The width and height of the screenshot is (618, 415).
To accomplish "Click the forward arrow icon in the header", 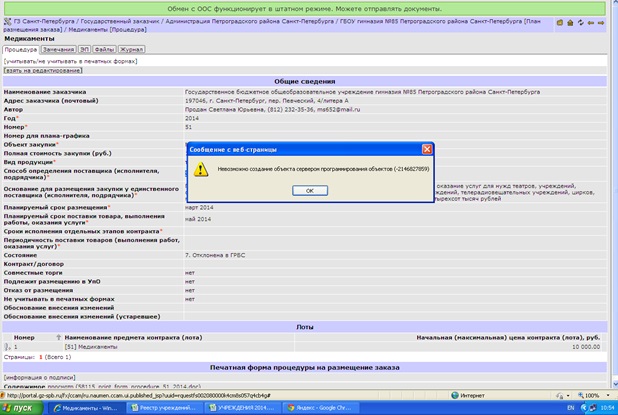I will click(601, 23).
